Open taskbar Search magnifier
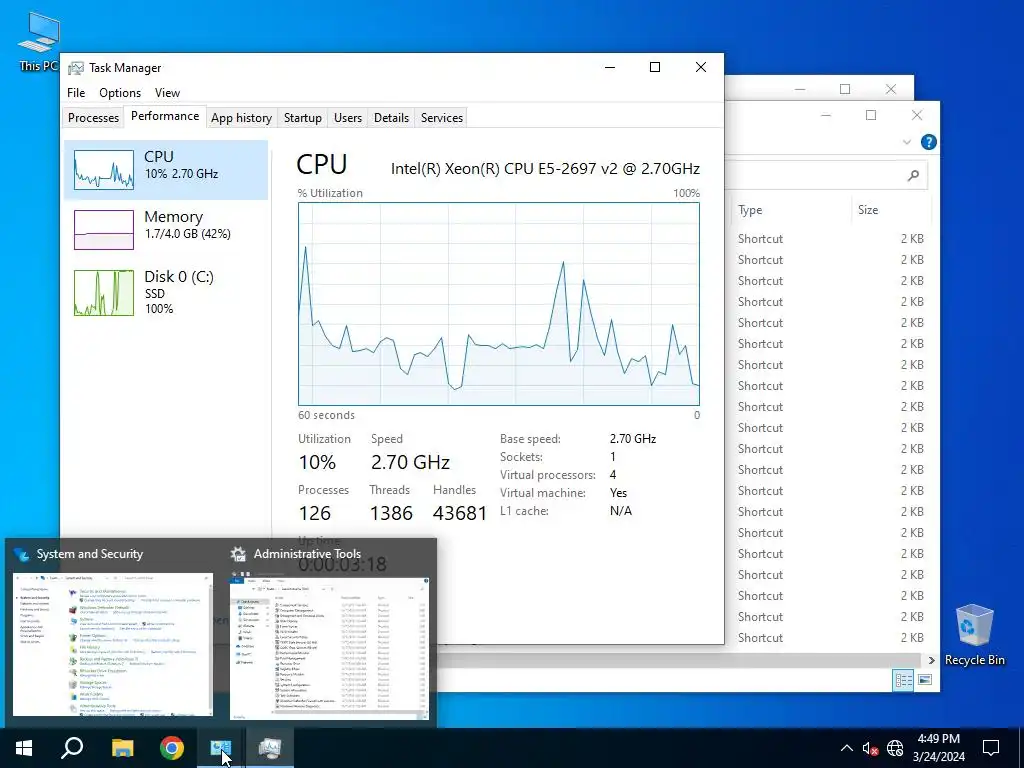 tap(72, 748)
